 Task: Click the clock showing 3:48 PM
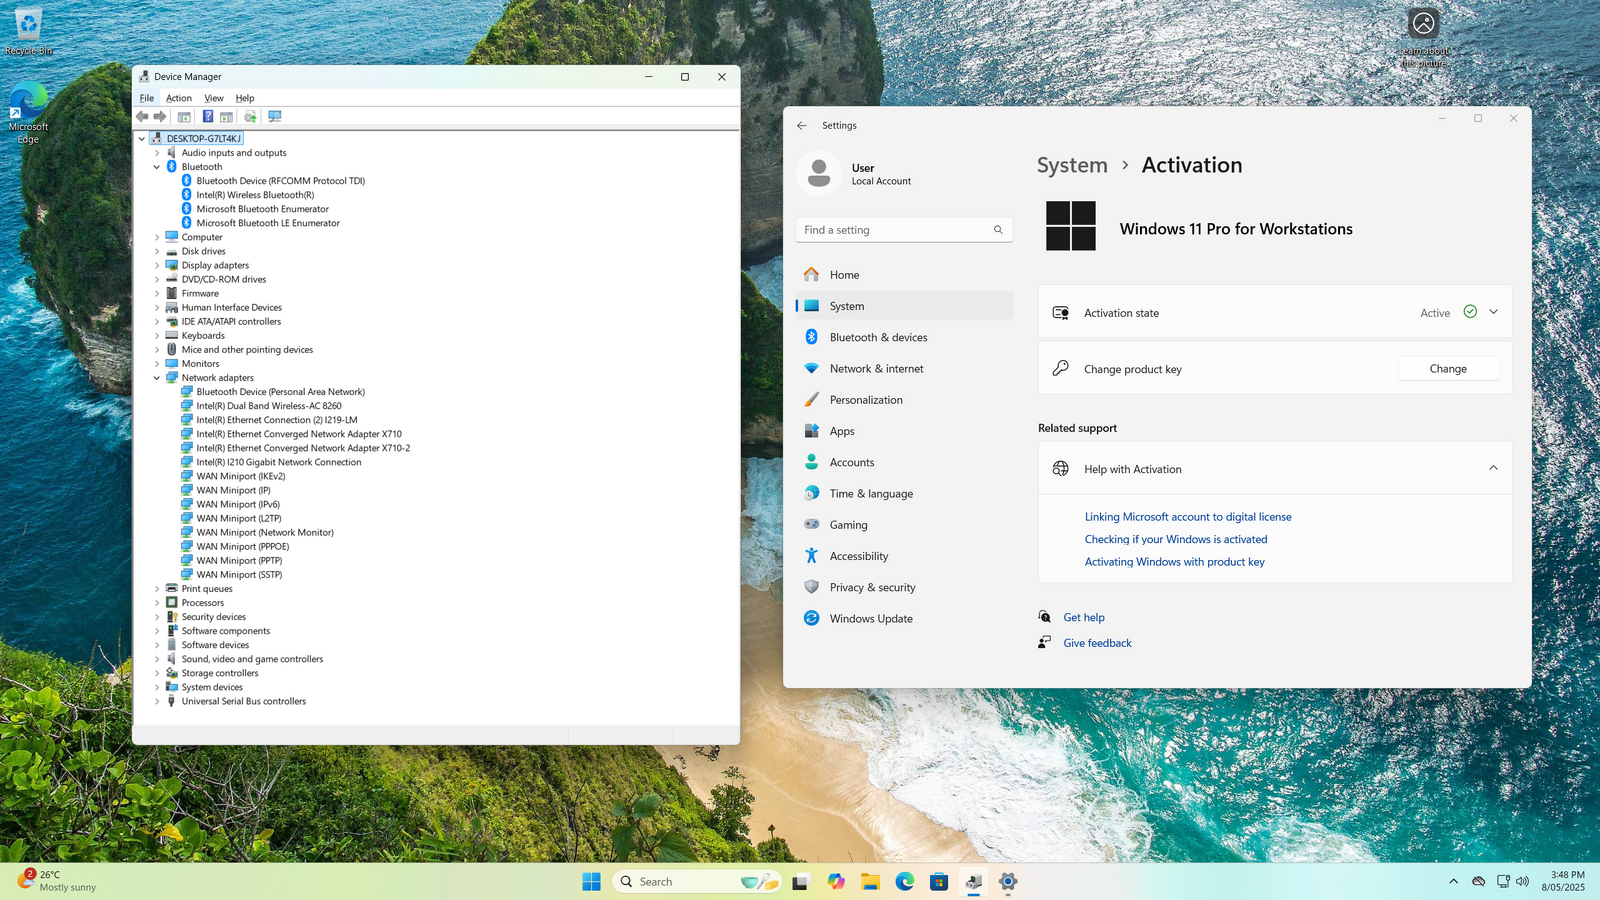(x=1563, y=881)
